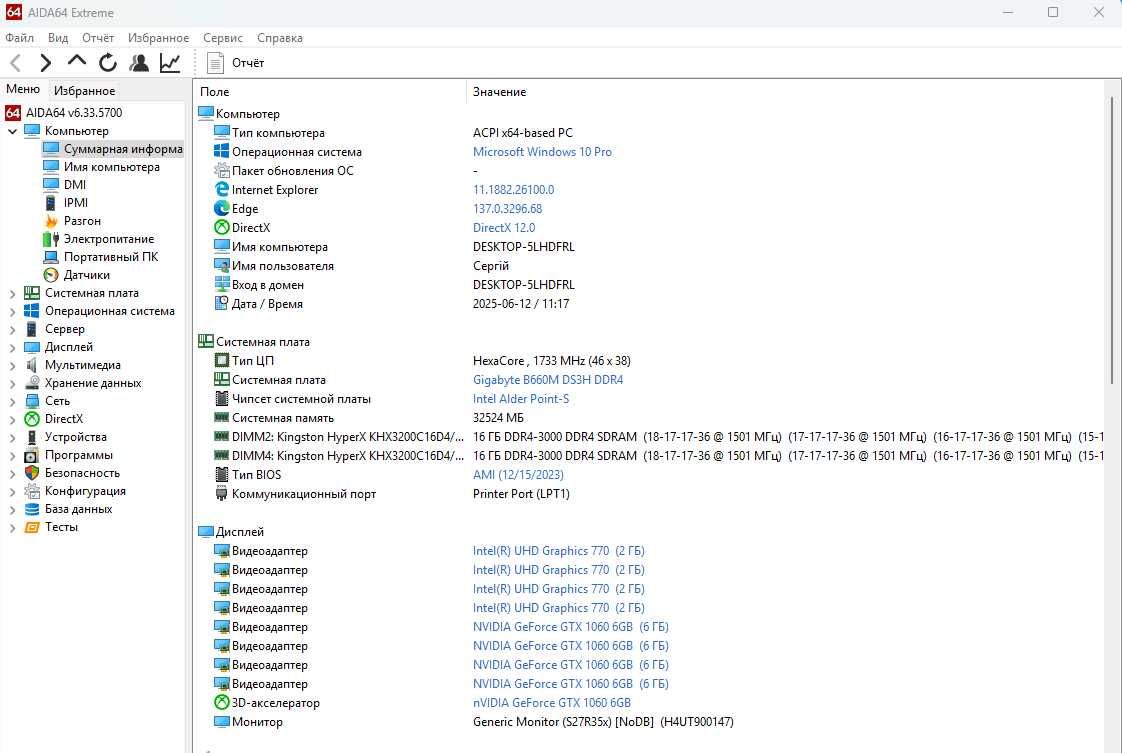This screenshot has width=1122, height=753.
Task: Click the Internet Explorer icon in report
Action: [x=222, y=190]
